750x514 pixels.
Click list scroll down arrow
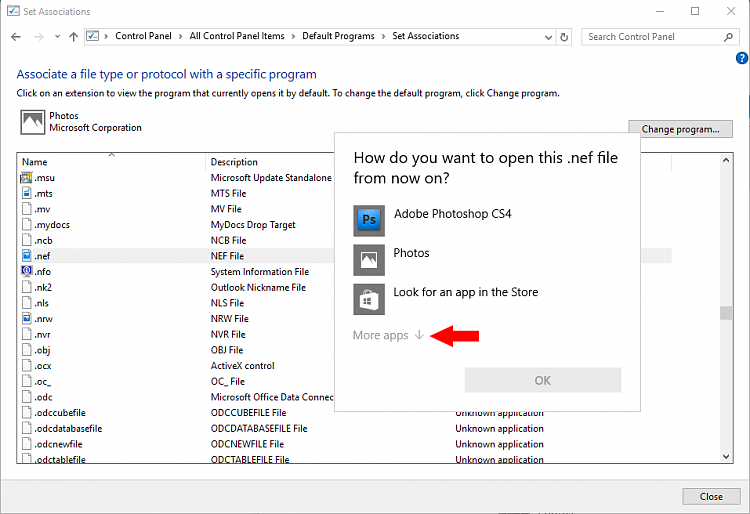pos(726,456)
